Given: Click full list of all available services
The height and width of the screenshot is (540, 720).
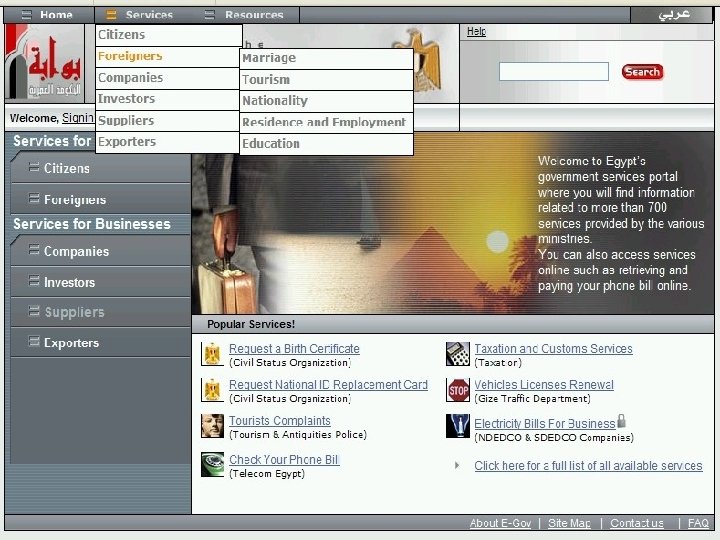Looking at the screenshot, I should 588,466.
